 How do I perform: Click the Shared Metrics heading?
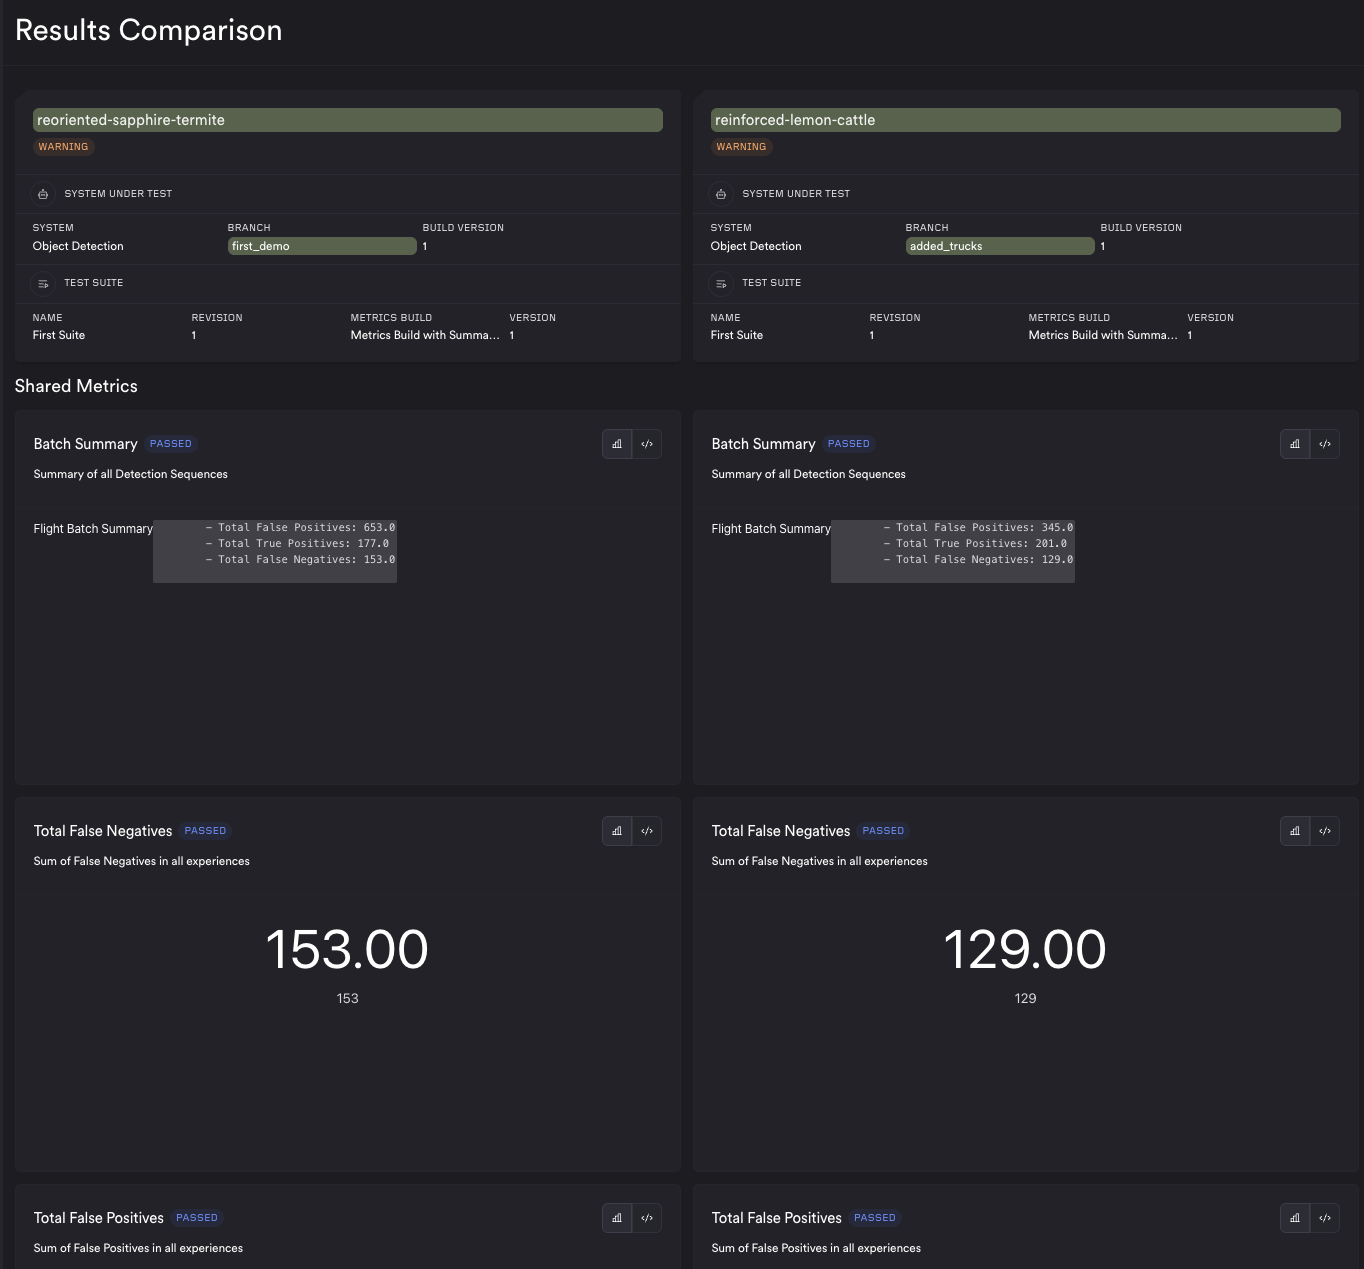coord(76,386)
